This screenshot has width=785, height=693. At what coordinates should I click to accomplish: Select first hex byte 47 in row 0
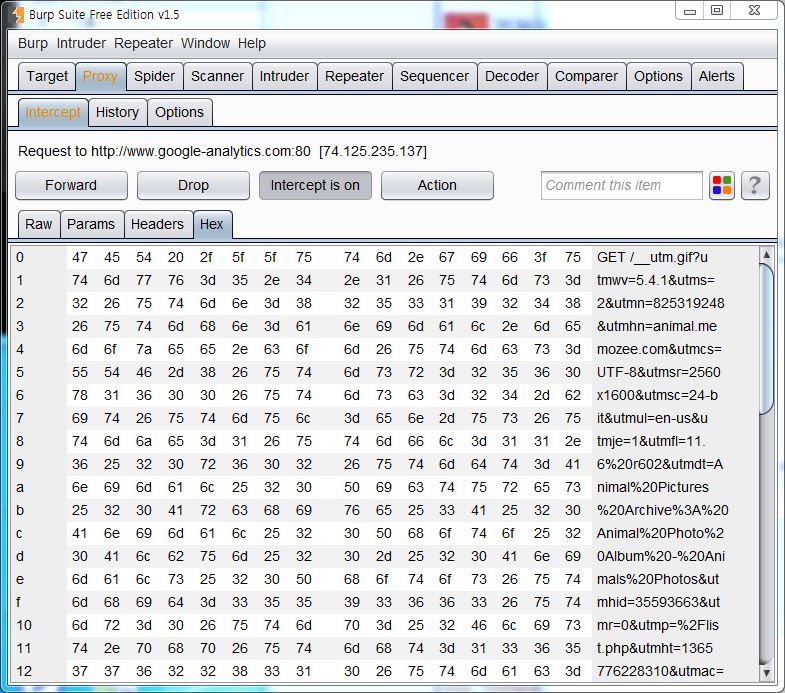pyautogui.click(x=80, y=257)
